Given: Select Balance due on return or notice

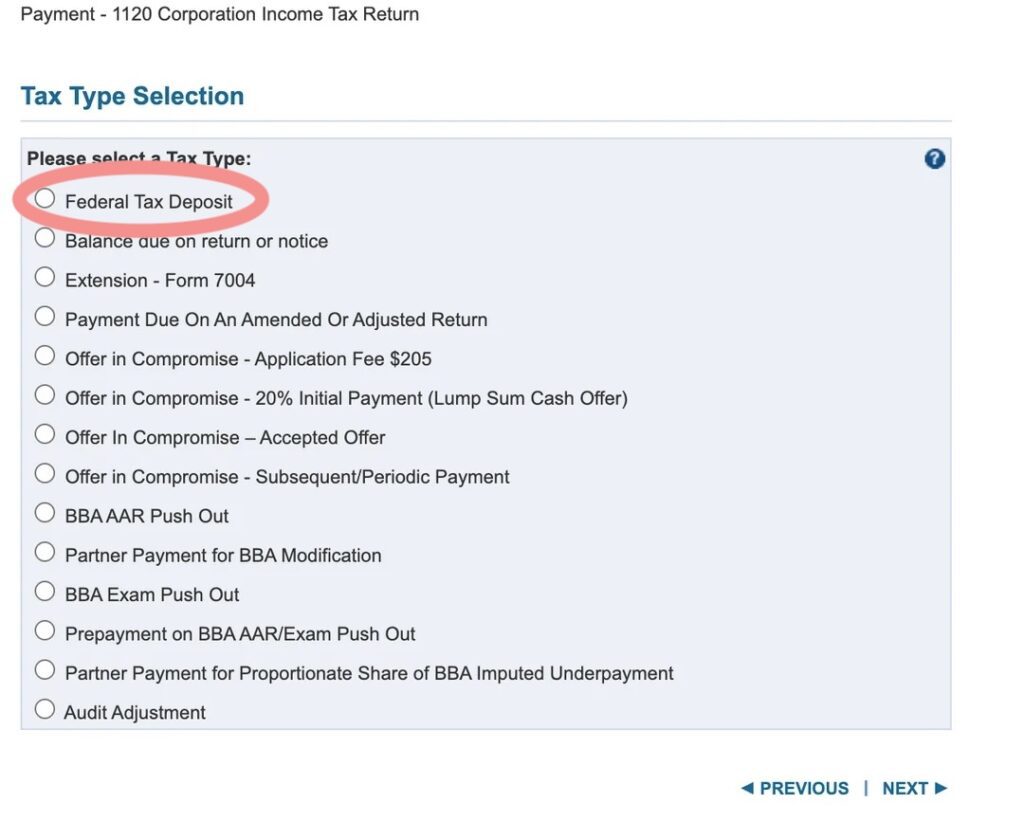Looking at the screenshot, I should (45, 238).
